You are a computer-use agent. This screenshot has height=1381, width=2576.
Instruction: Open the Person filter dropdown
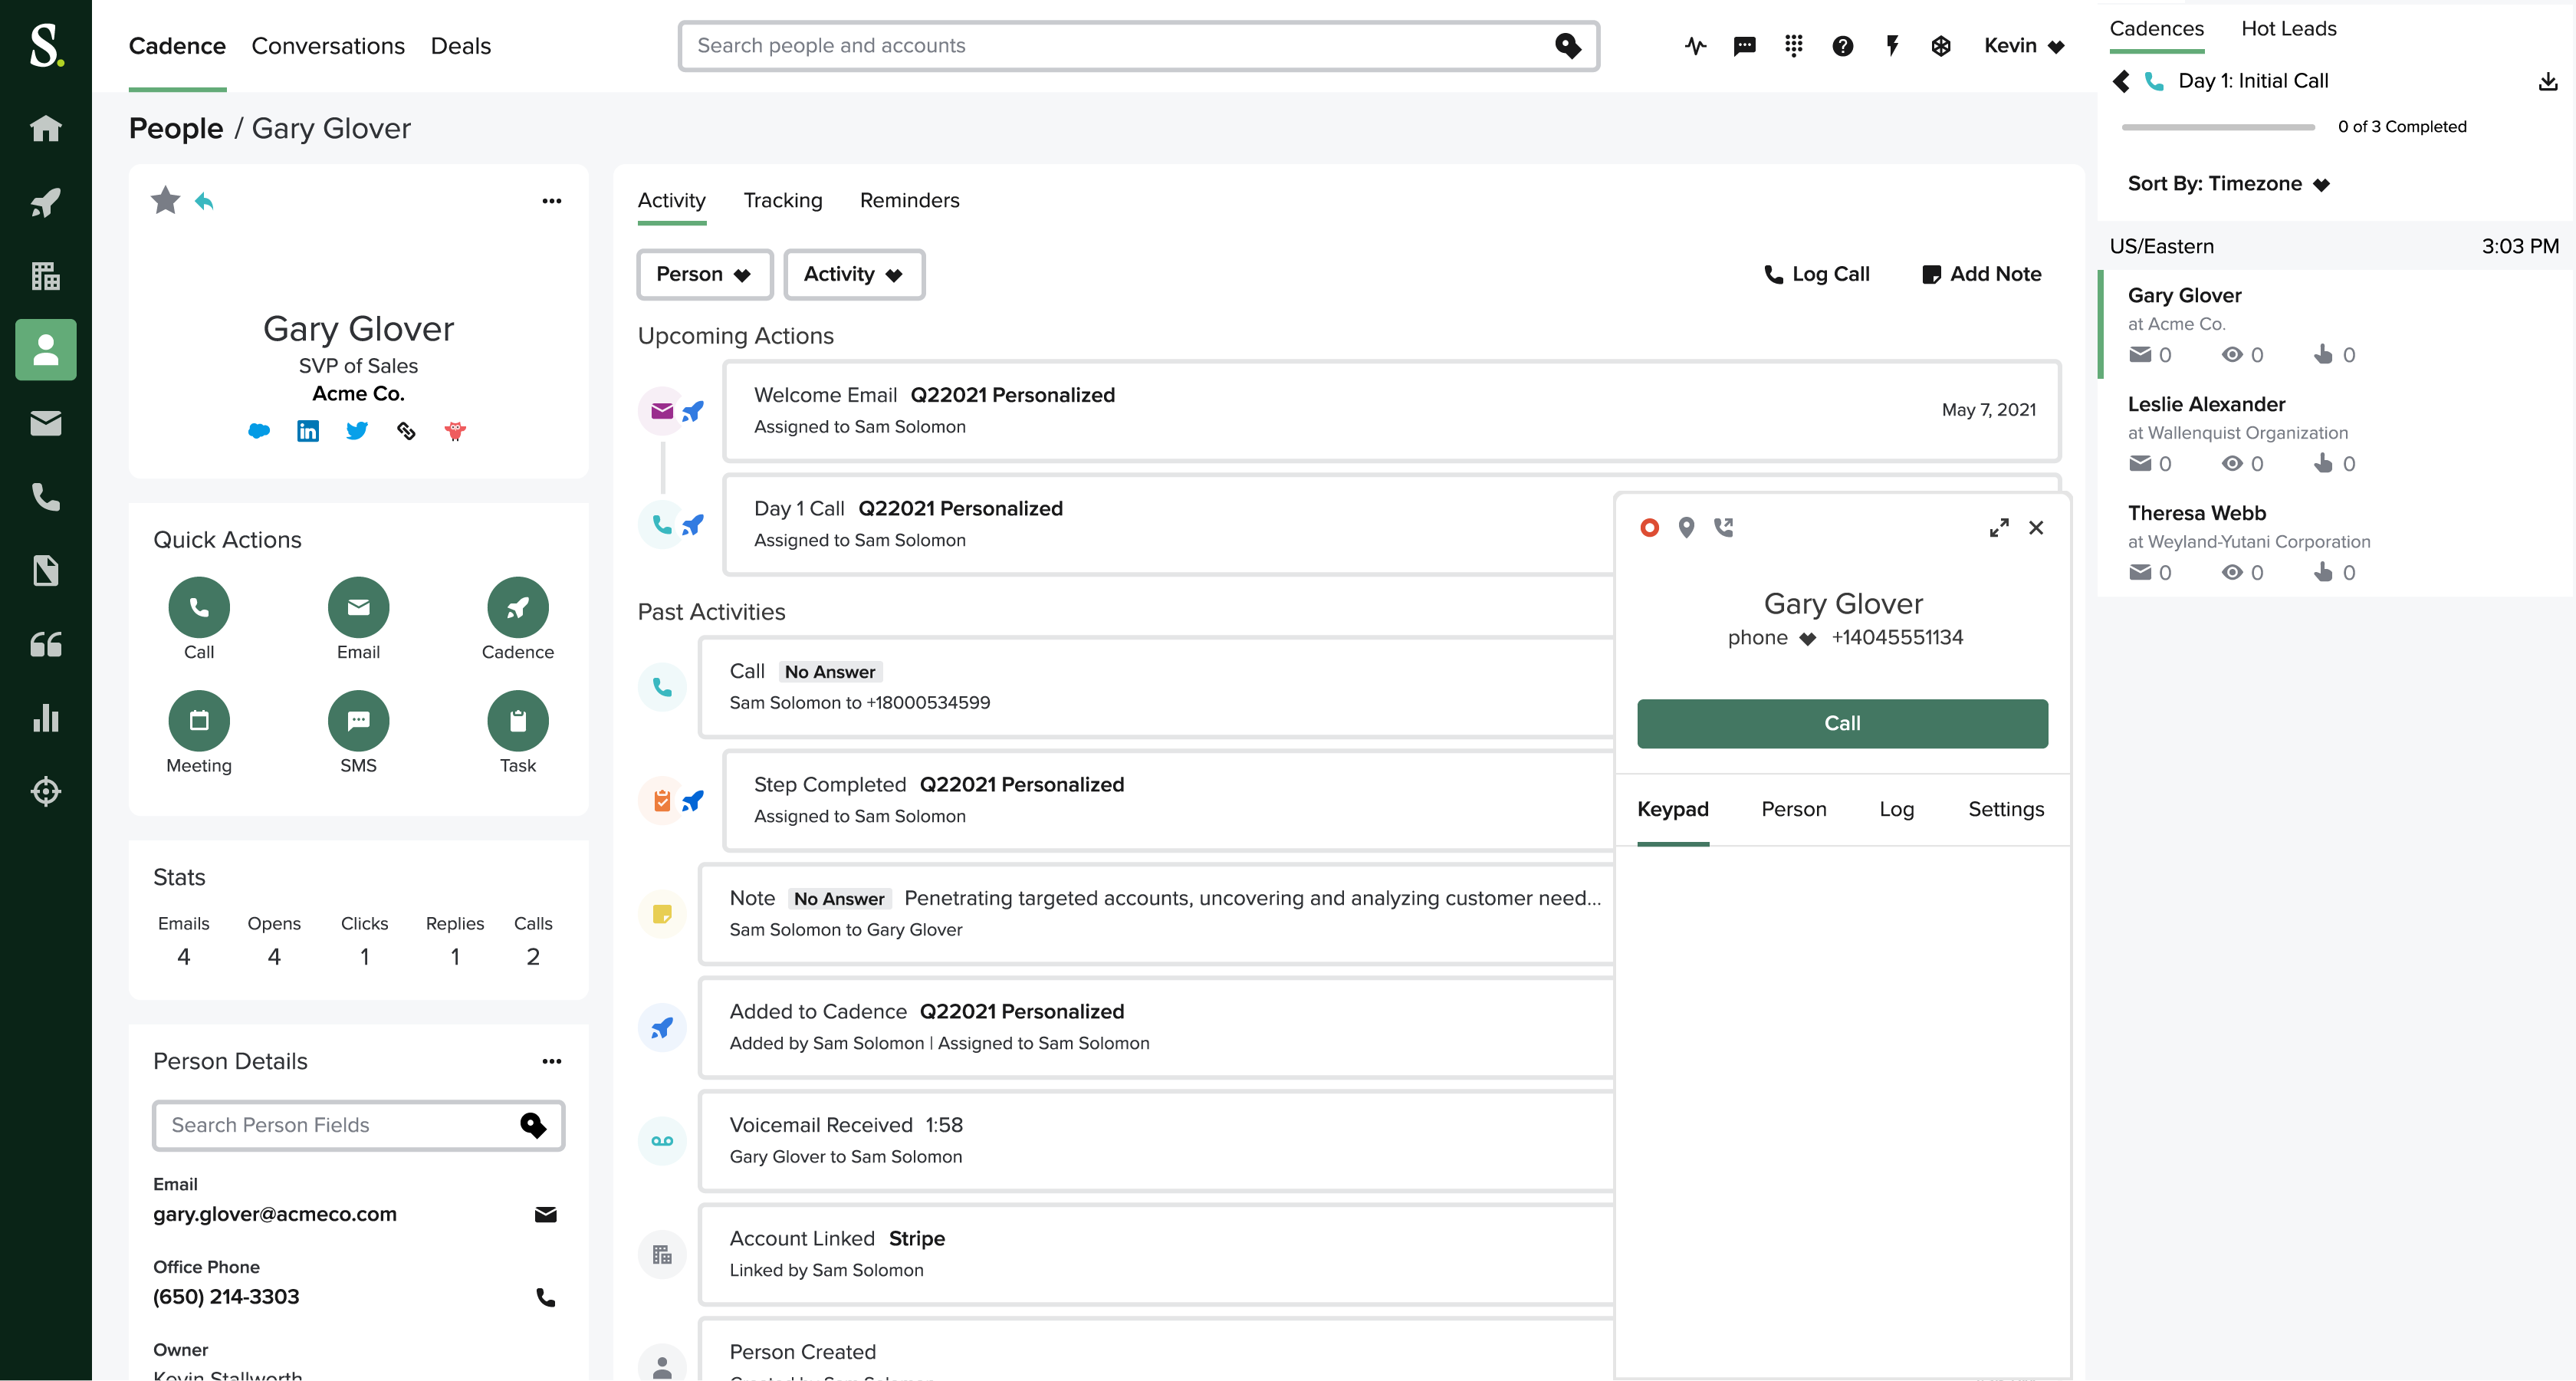coord(704,274)
